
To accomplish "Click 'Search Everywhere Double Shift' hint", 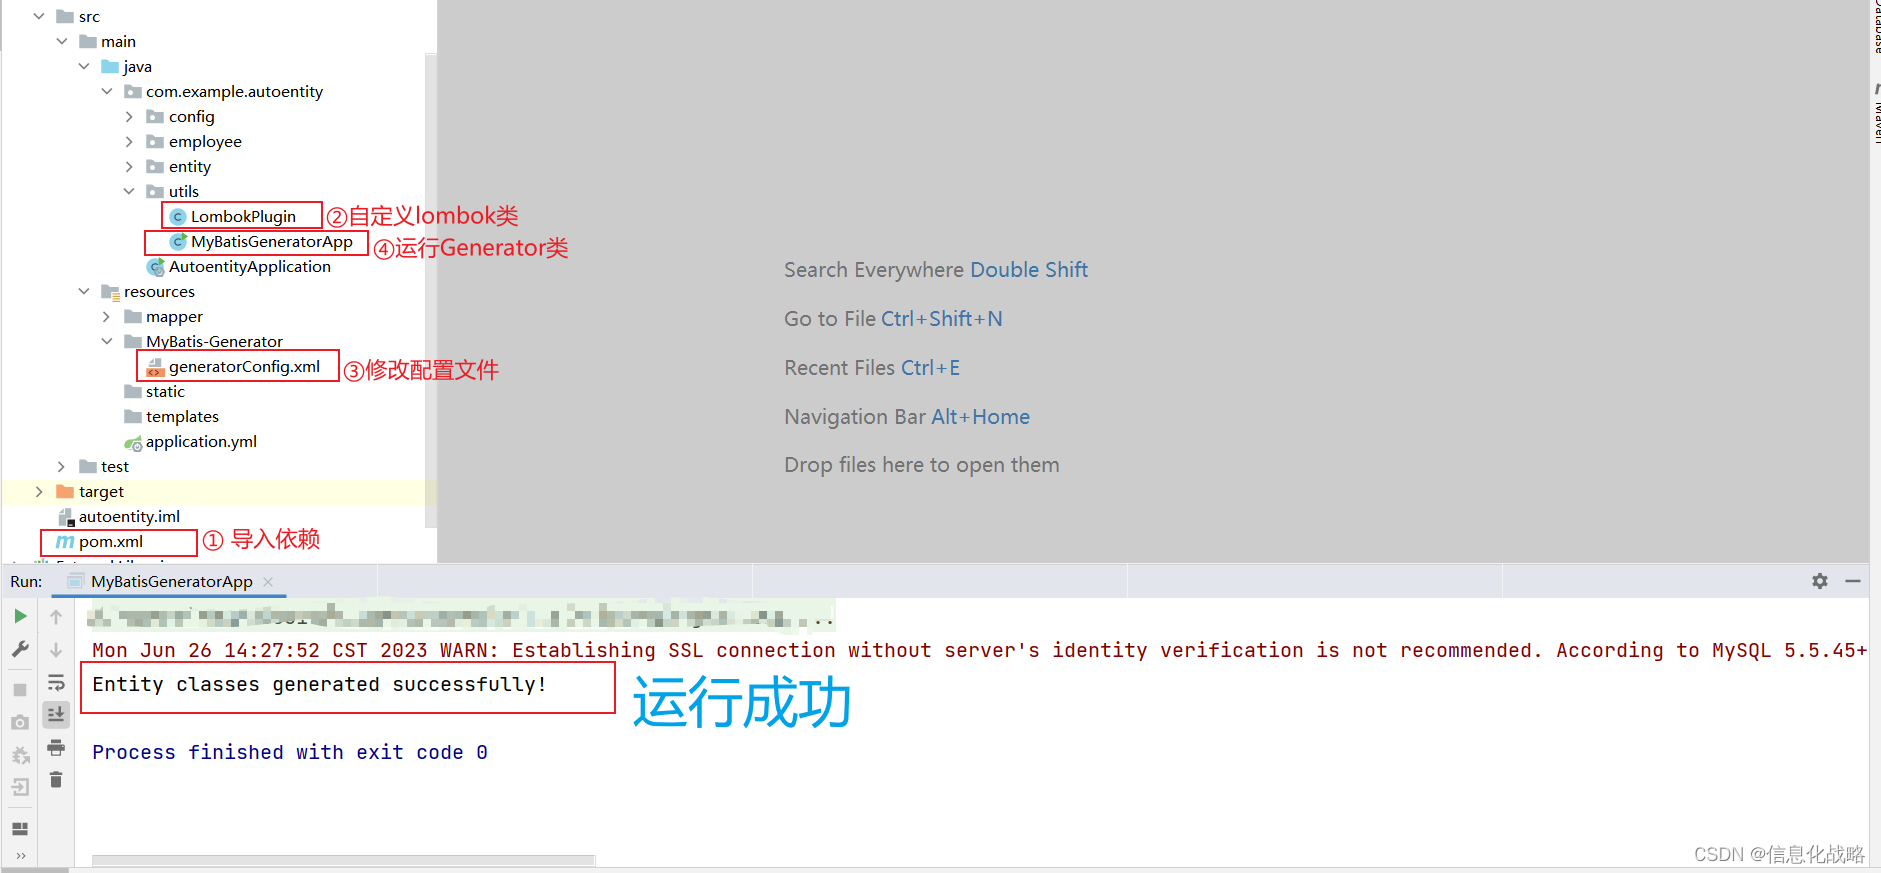I will pyautogui.click(x=936, y=270).
